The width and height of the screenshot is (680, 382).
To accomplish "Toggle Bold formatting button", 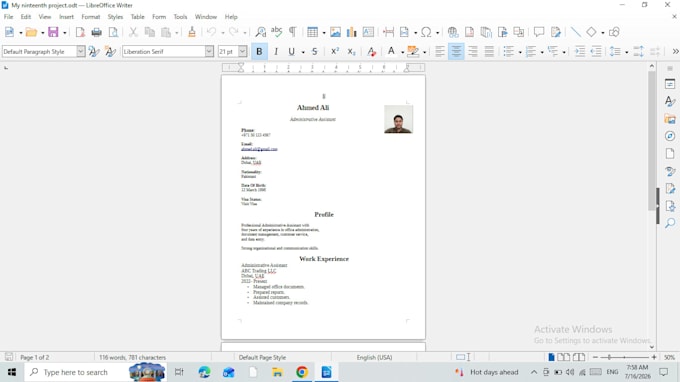I will pos(259,52).
